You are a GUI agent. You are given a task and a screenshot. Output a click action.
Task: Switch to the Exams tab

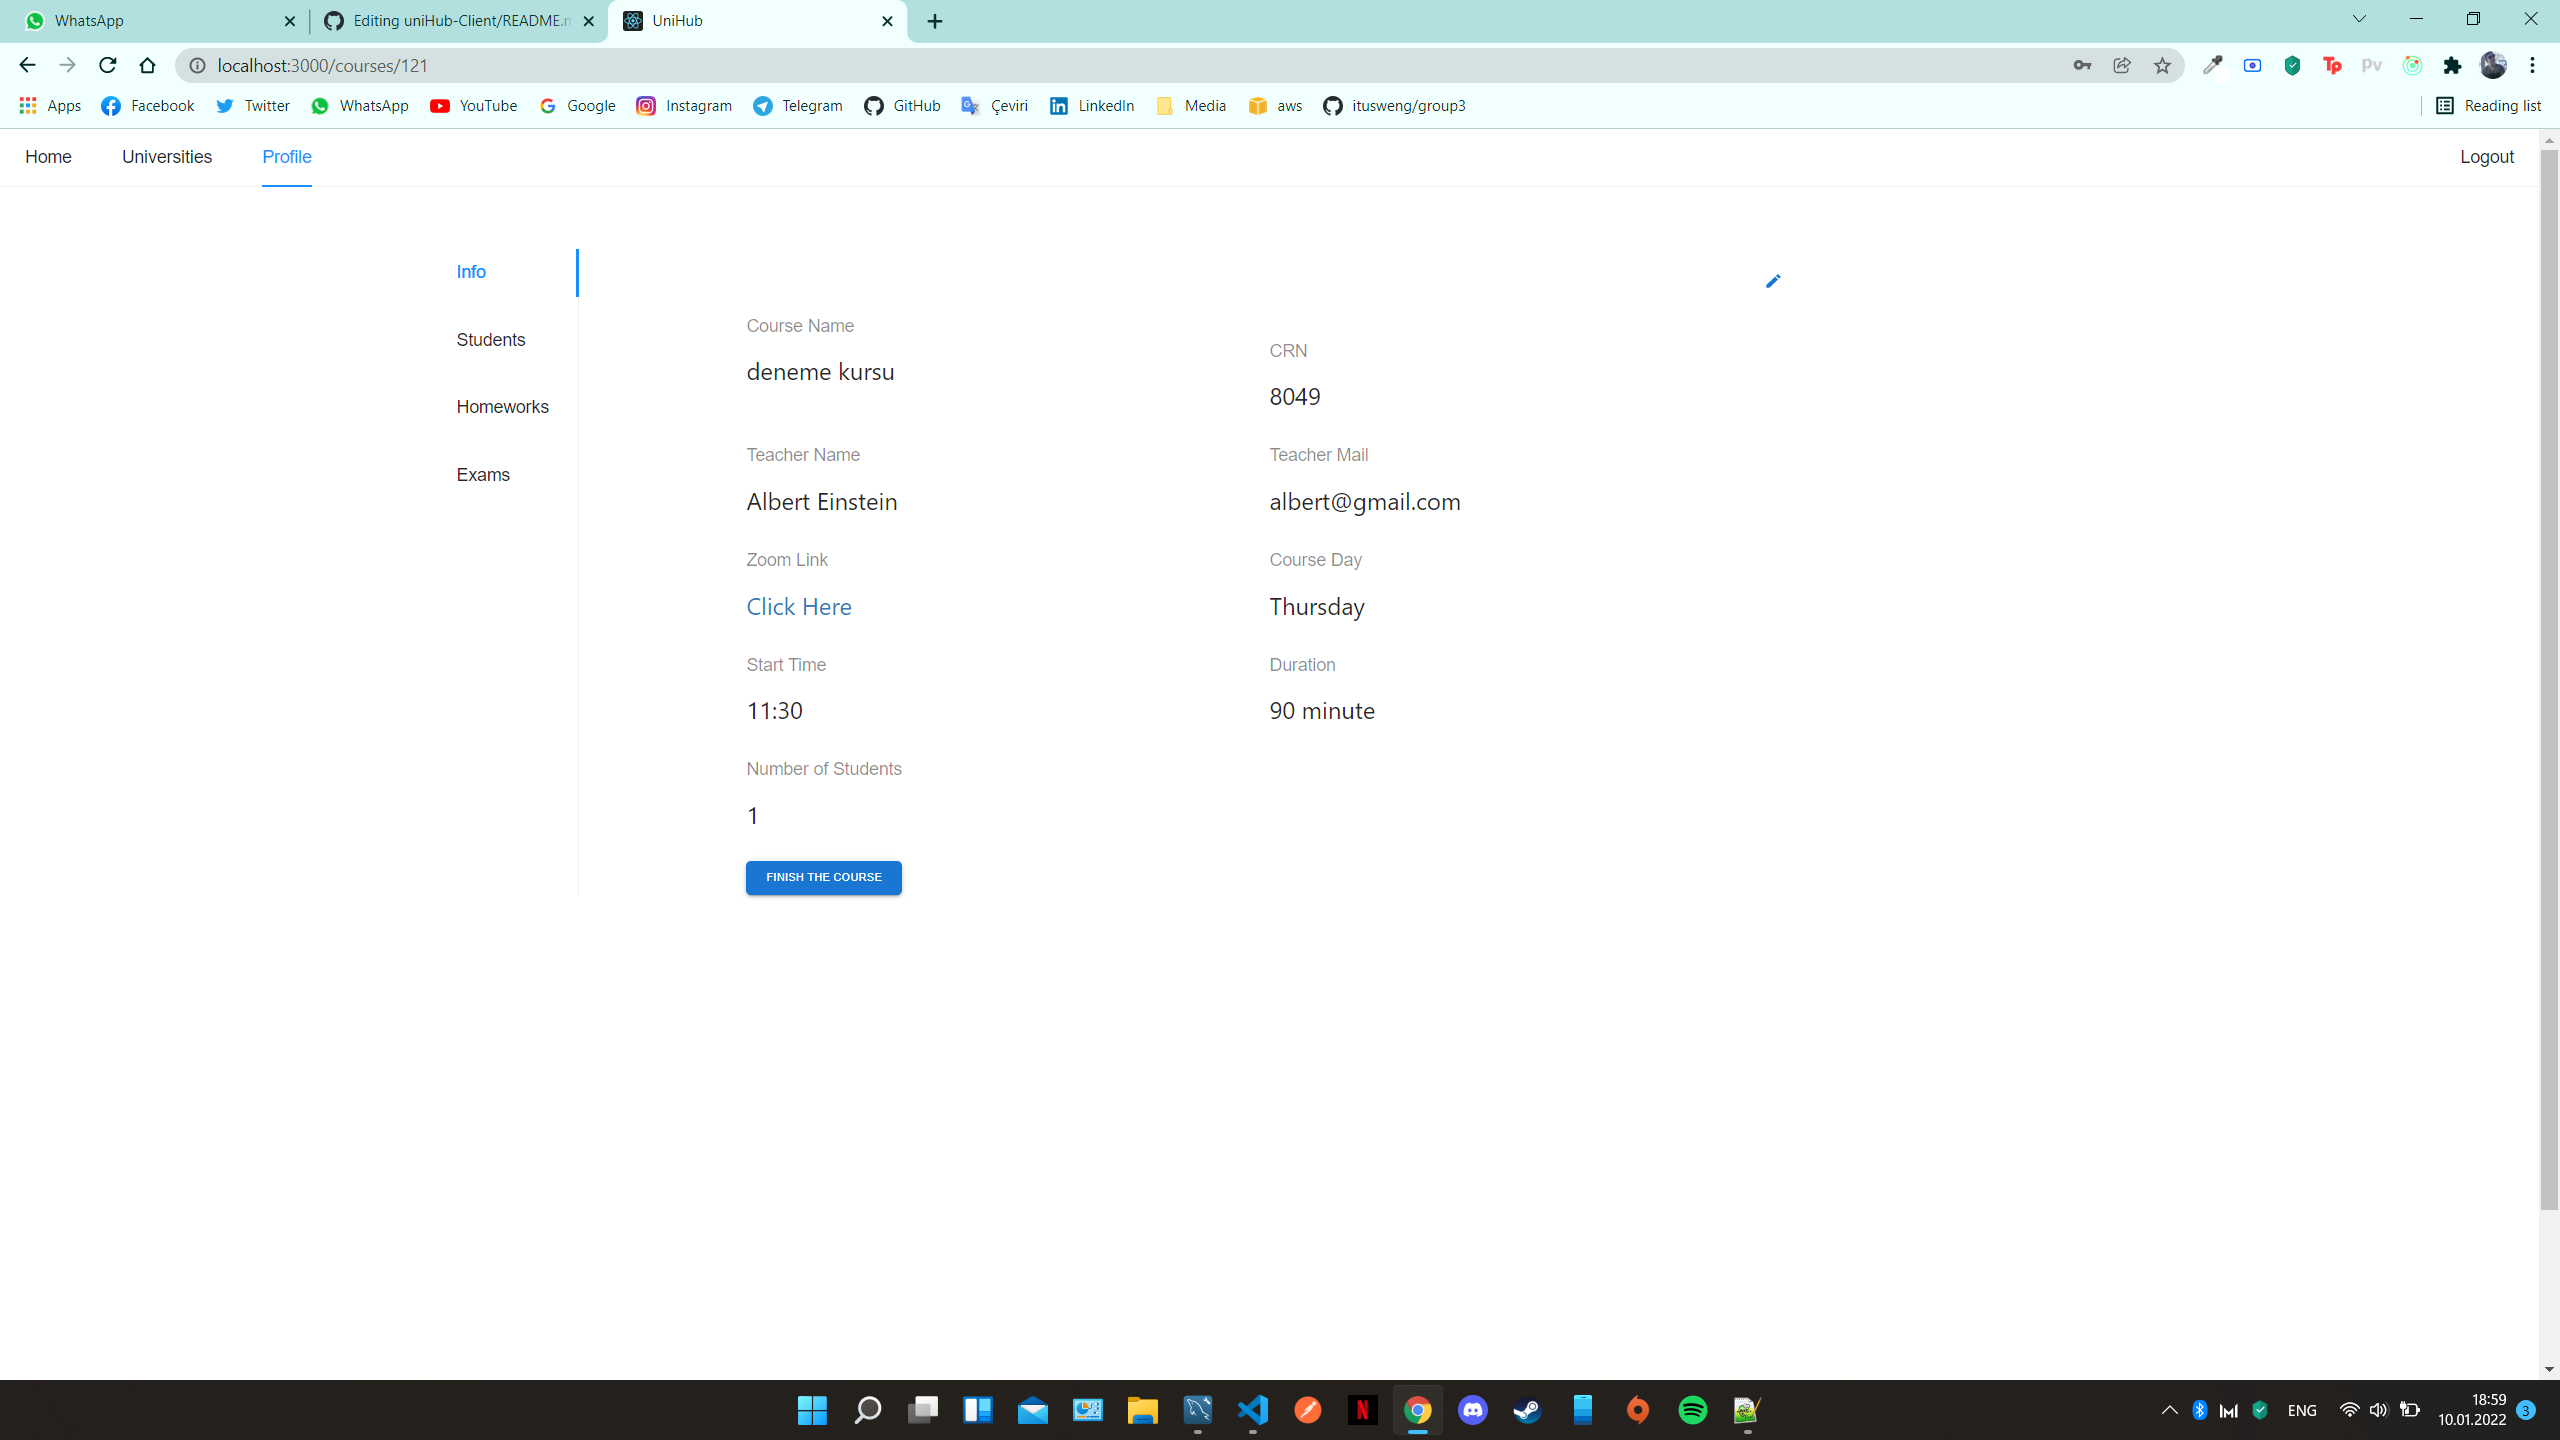484,475
